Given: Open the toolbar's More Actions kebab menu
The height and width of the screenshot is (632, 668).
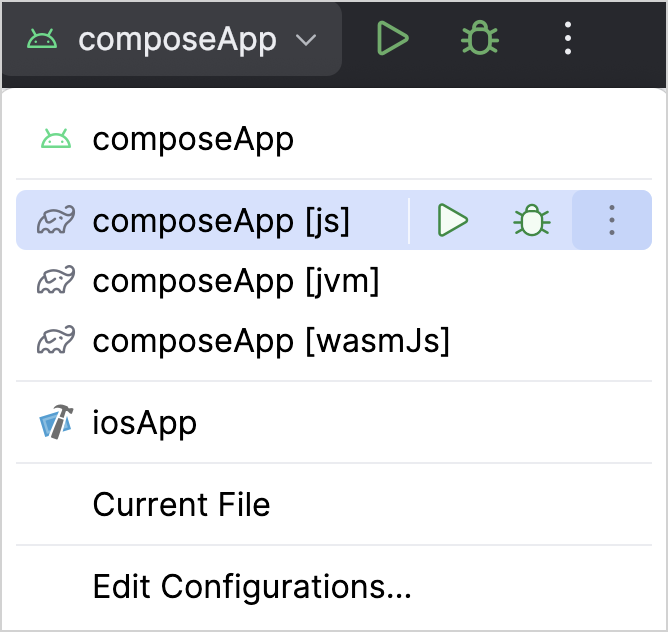Looking at the screenshot, I should point(567,39).
